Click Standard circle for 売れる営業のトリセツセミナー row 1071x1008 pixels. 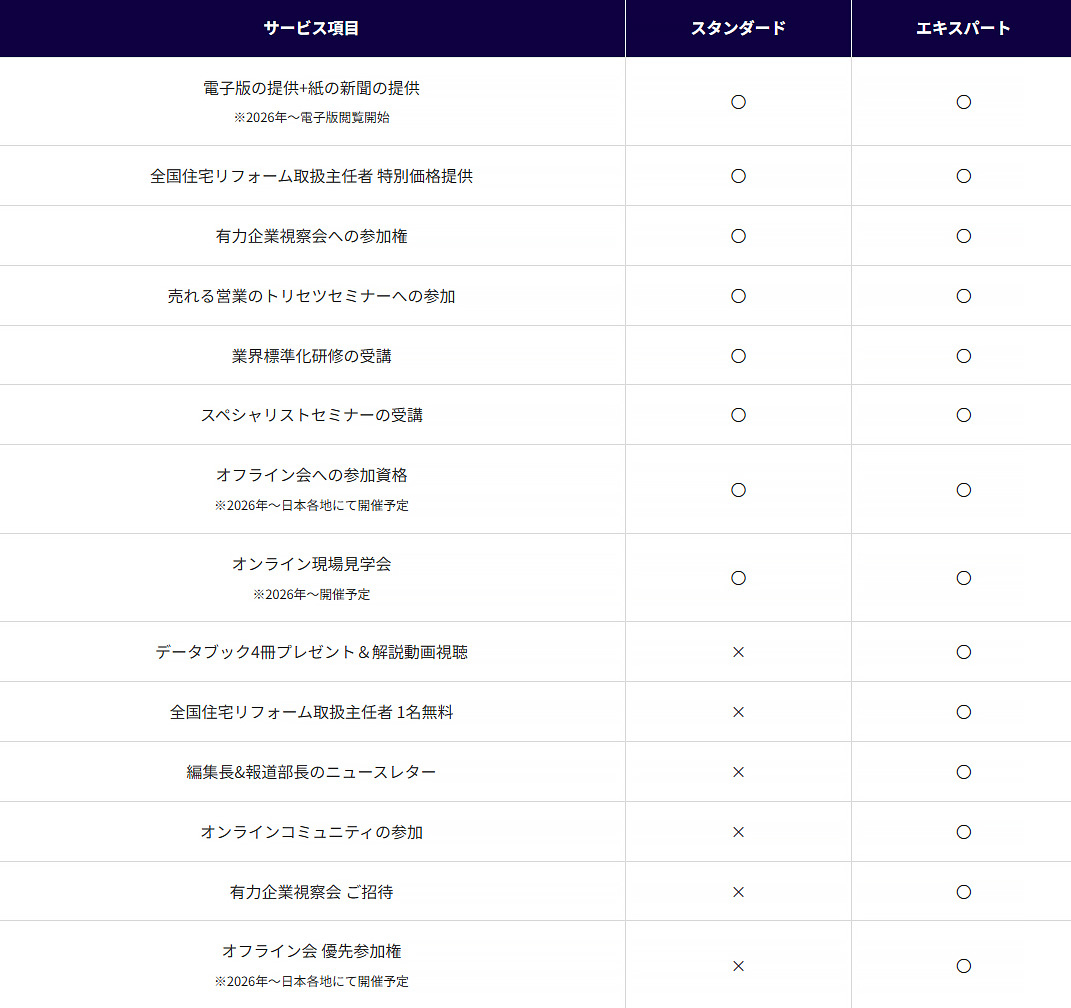[x=738, y=296]
